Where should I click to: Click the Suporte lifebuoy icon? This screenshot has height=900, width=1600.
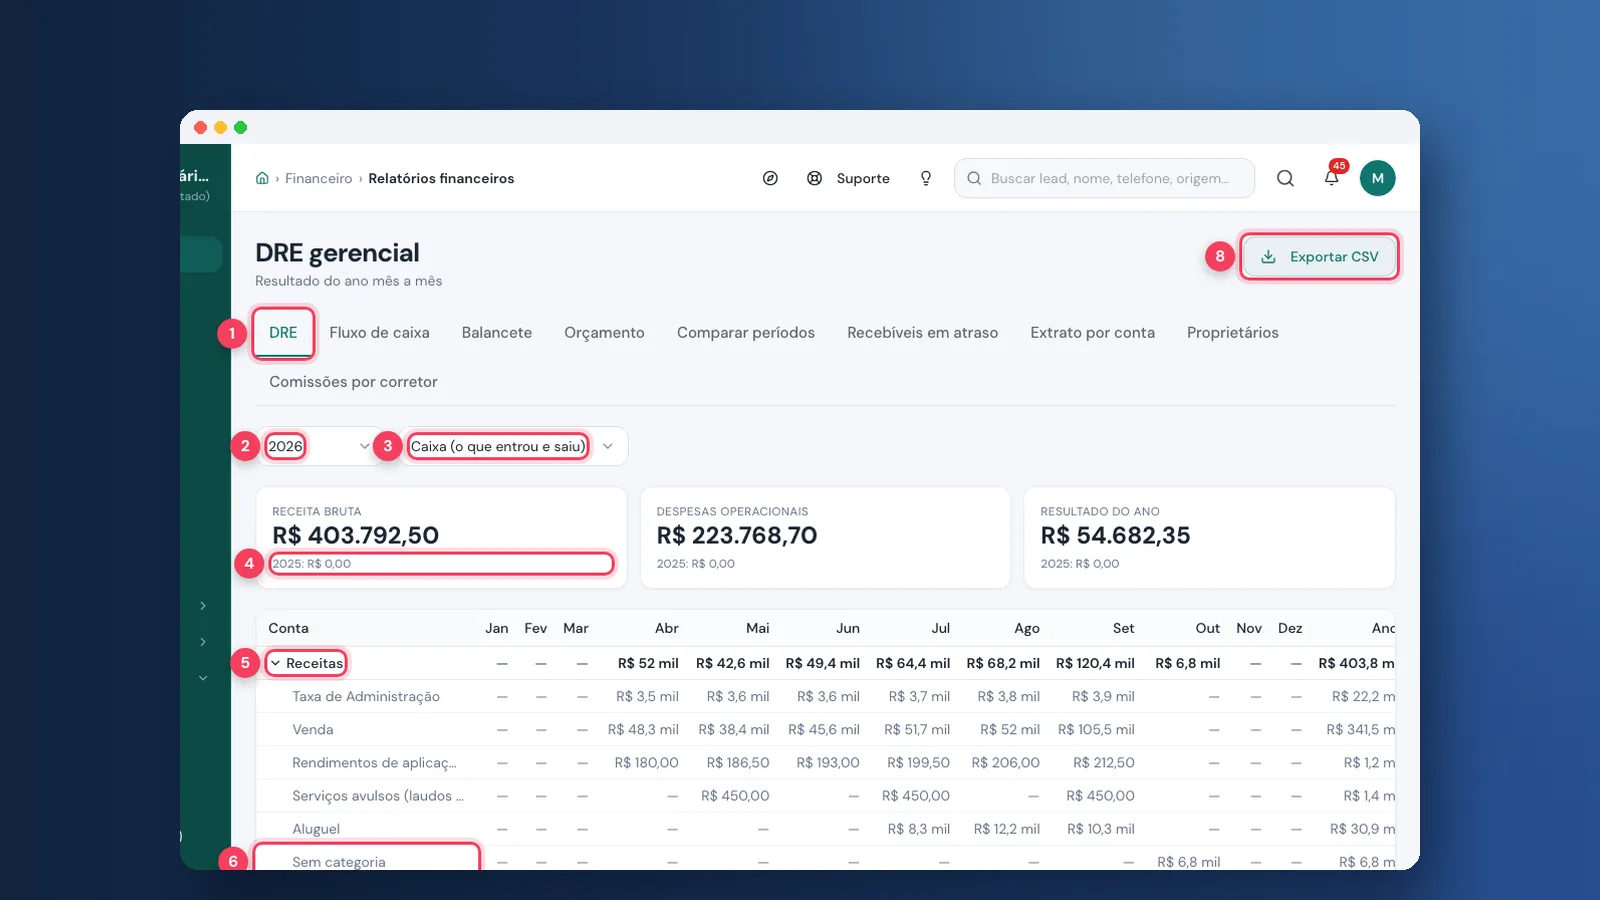point(815,178)
